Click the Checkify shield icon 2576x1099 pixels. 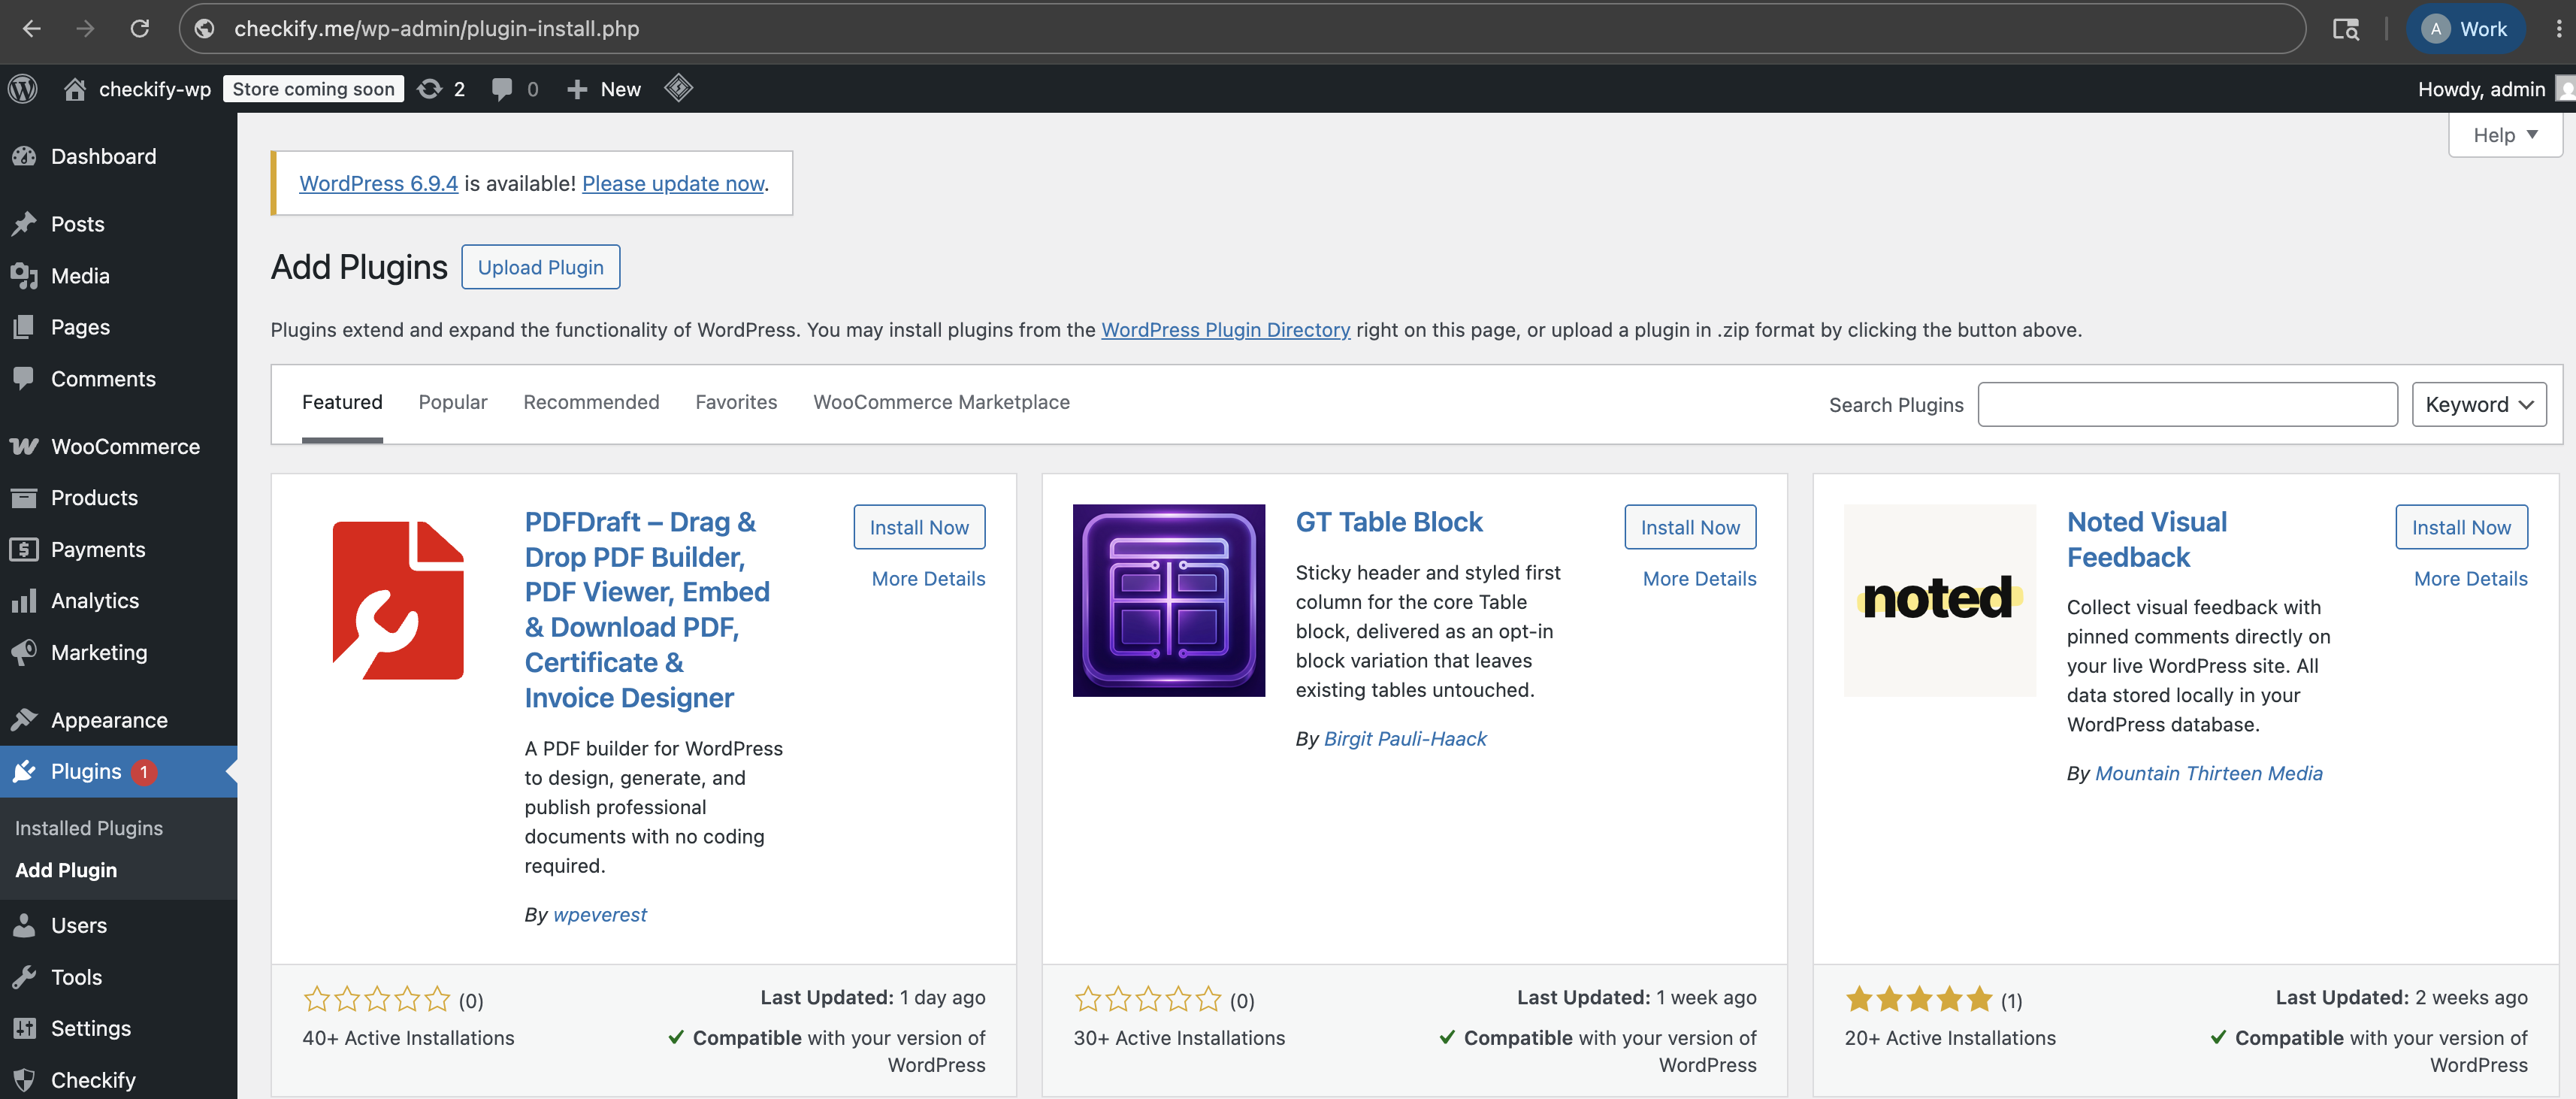(x=24, y=1080)
